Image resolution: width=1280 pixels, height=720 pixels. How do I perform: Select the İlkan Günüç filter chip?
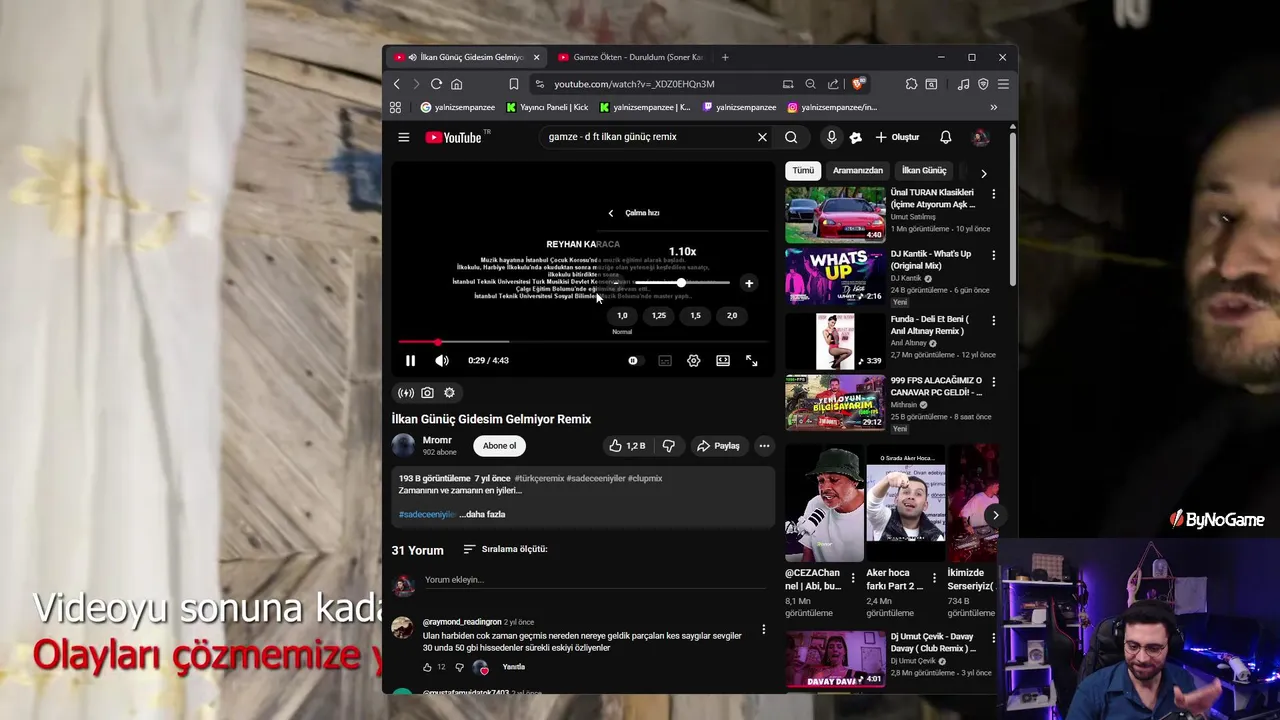[x=924, y=171]
